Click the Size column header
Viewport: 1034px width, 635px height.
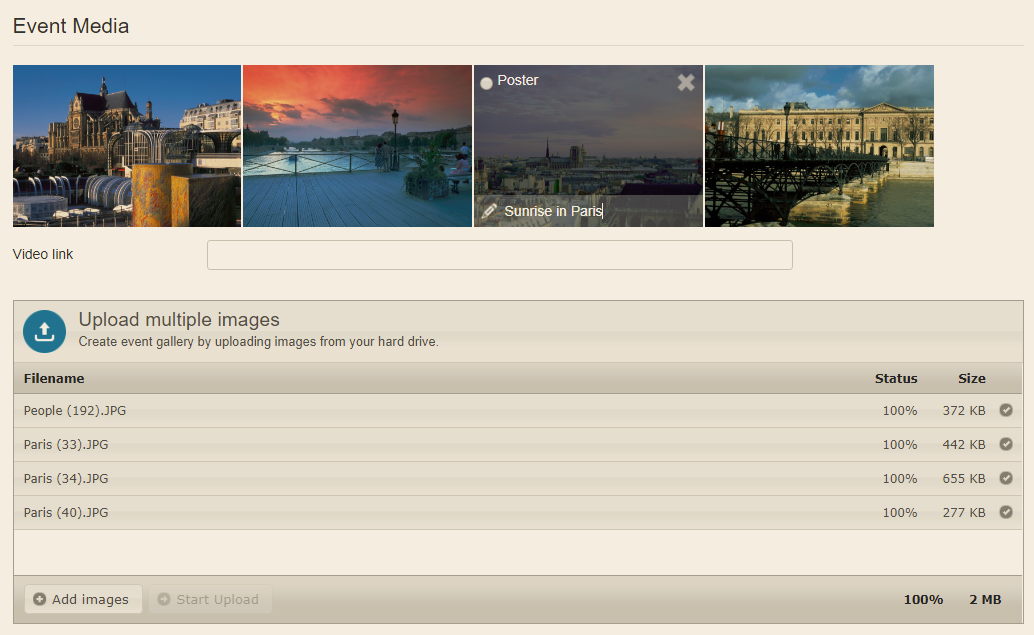[971, 378]
